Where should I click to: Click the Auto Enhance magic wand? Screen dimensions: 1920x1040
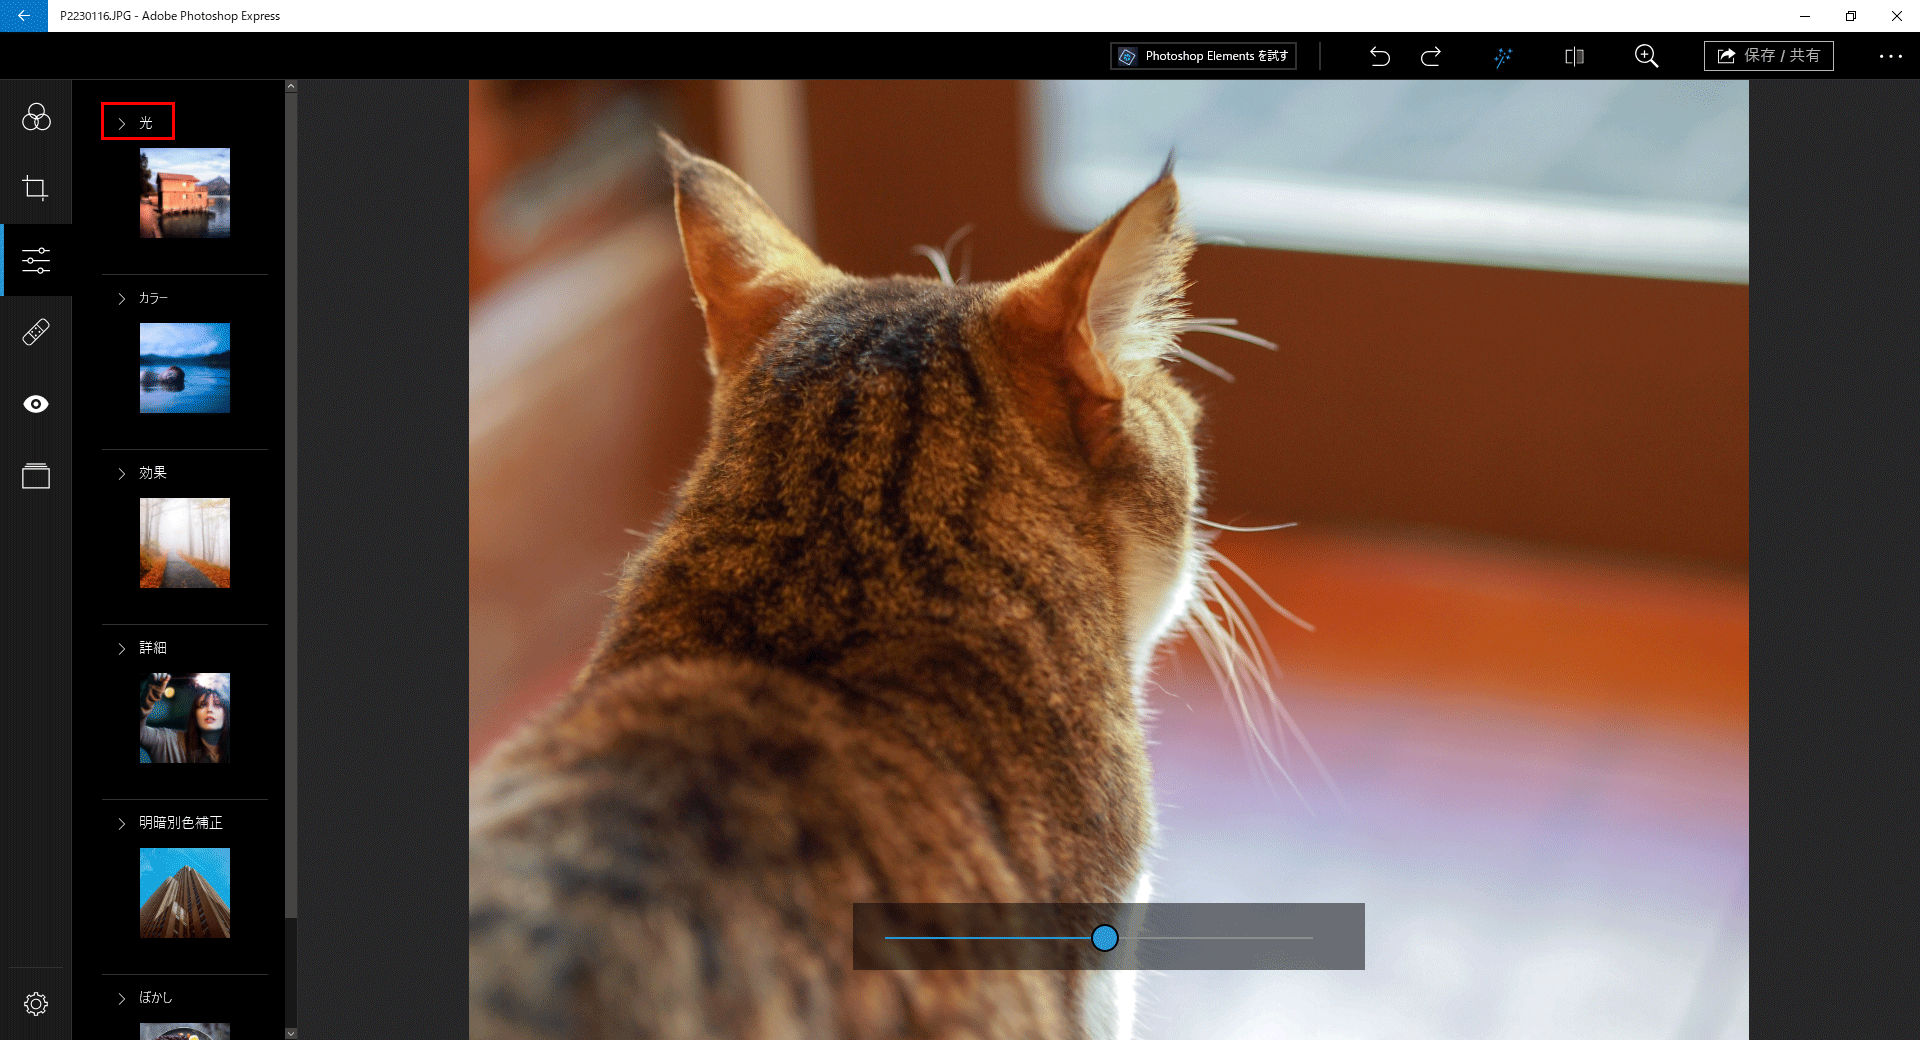click(x=1502, y=57)
